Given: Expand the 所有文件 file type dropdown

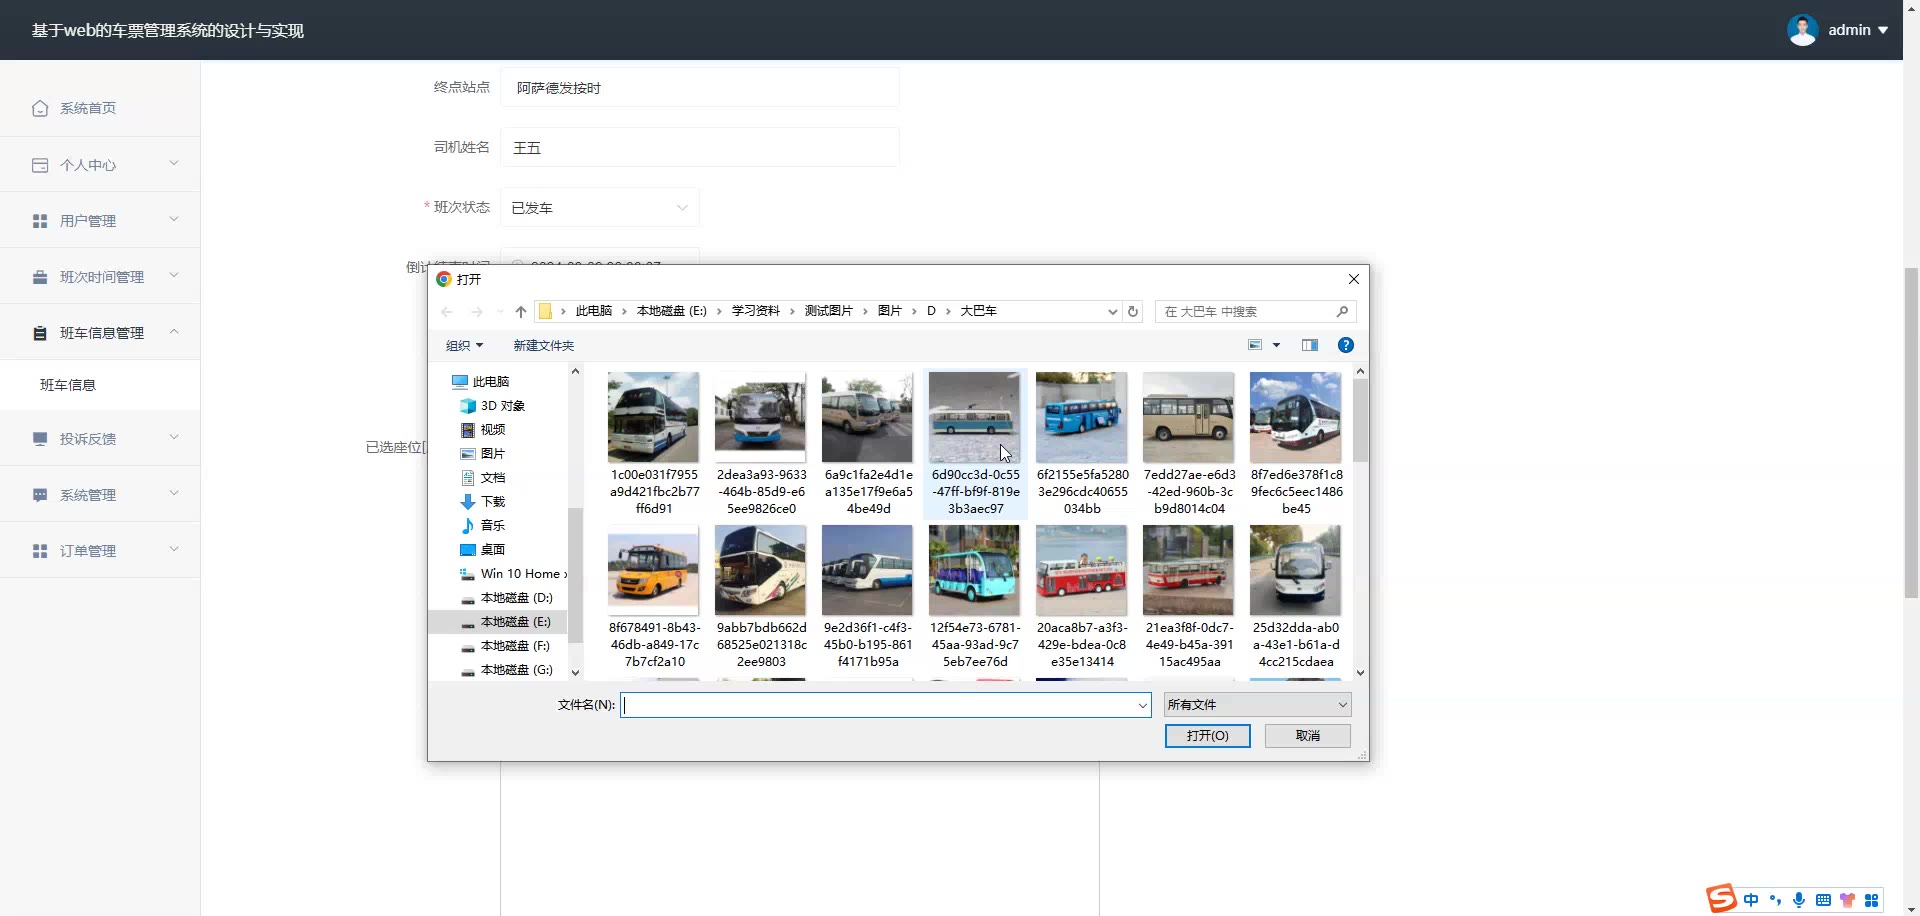Looking at the screenshot, I should click(1257, 705).
